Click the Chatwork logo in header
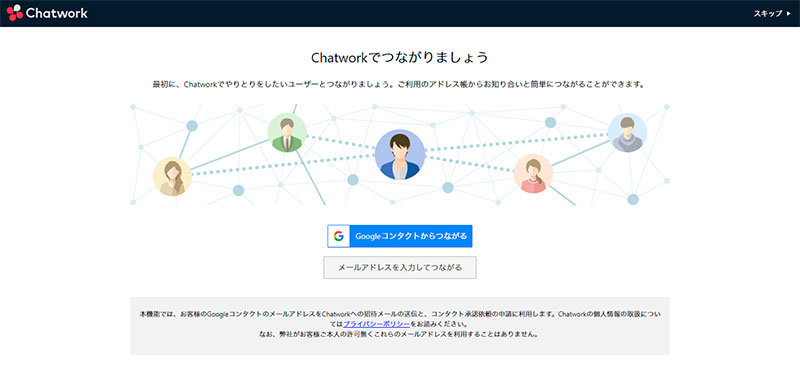The height and width of the screenshot is (373, 800). click(47, 13)
